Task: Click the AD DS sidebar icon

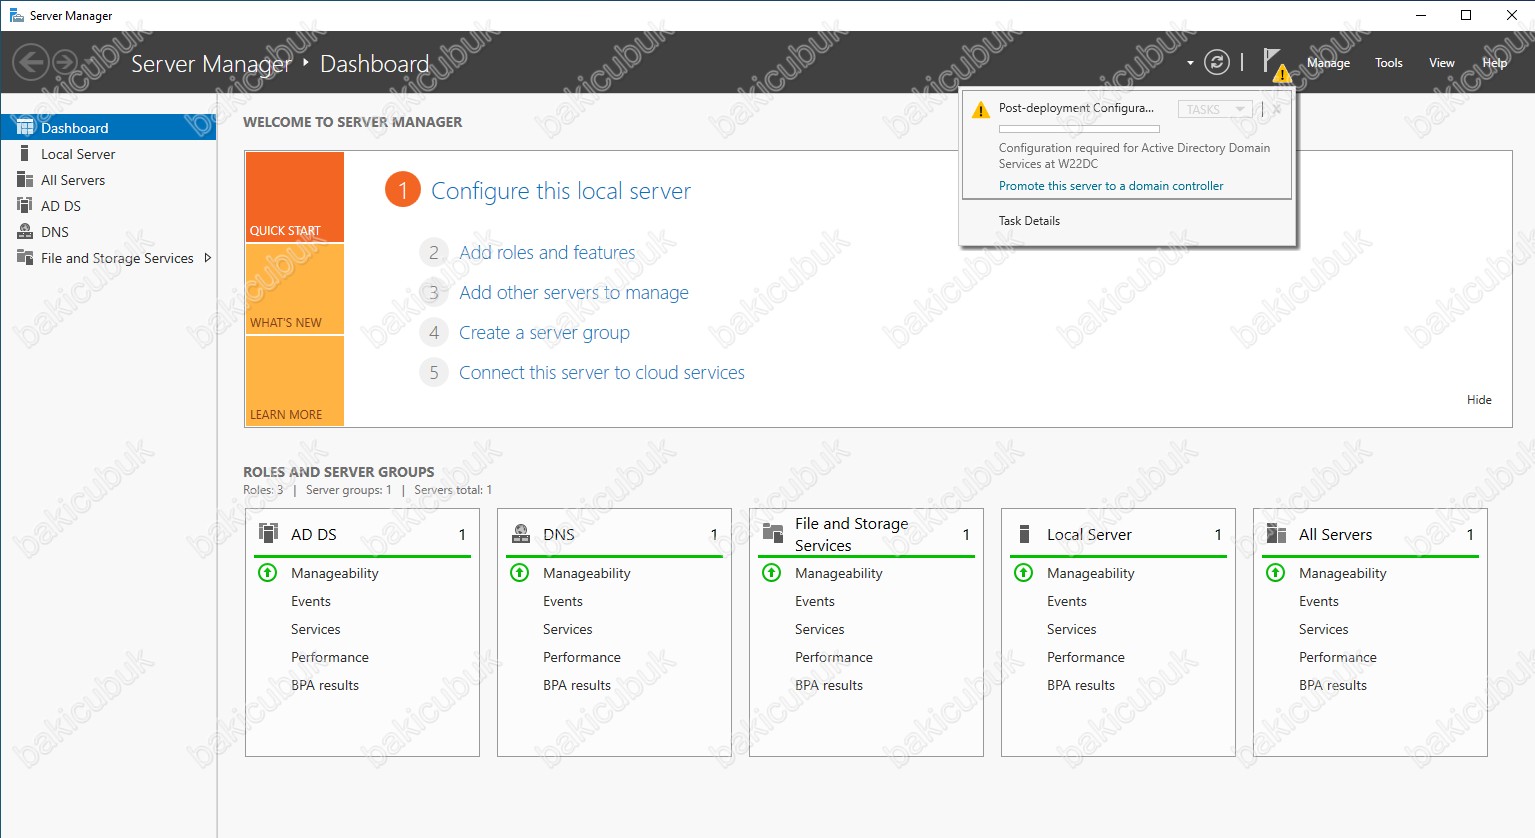Action: click(25, 205)
